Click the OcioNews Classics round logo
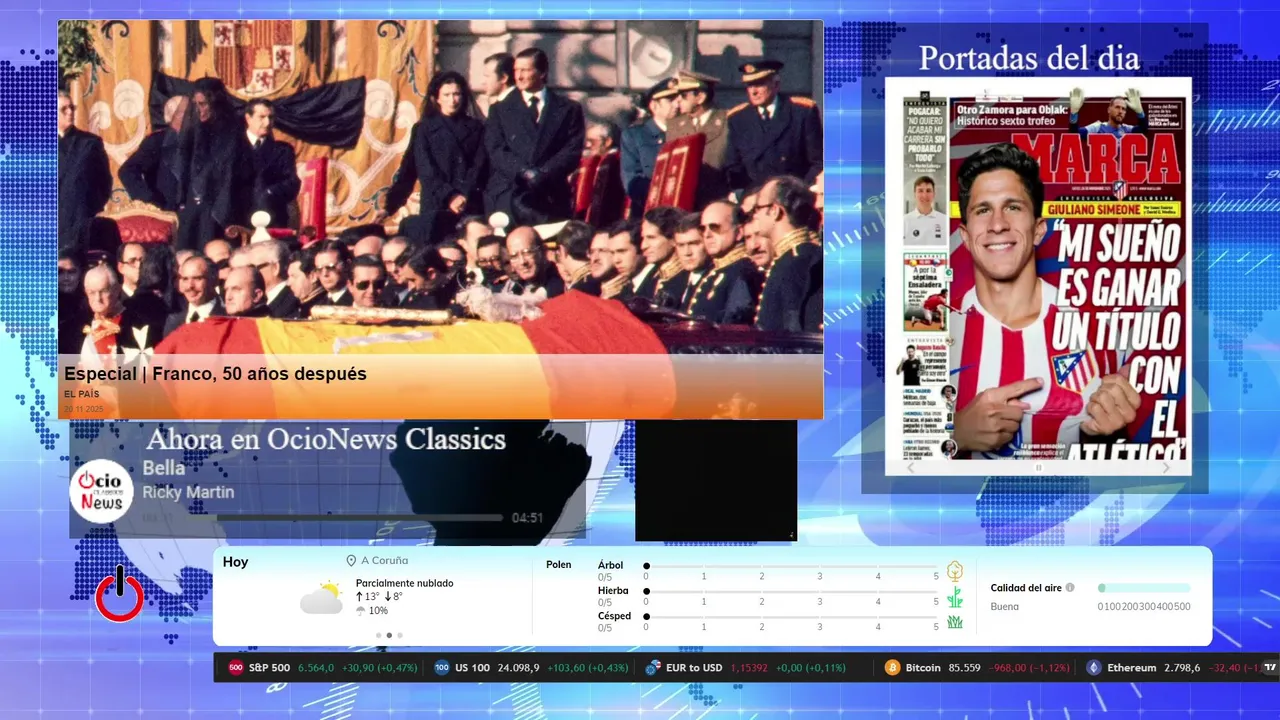1280x720 pixels. (101, 490)
